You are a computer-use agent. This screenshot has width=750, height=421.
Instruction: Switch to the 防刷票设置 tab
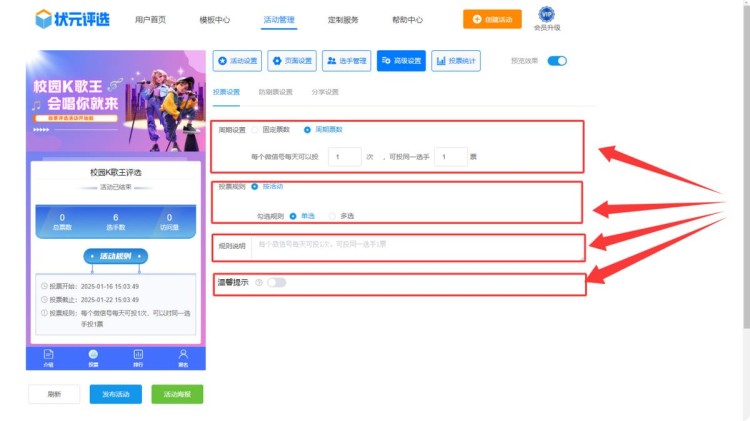(x=275, y=92)
